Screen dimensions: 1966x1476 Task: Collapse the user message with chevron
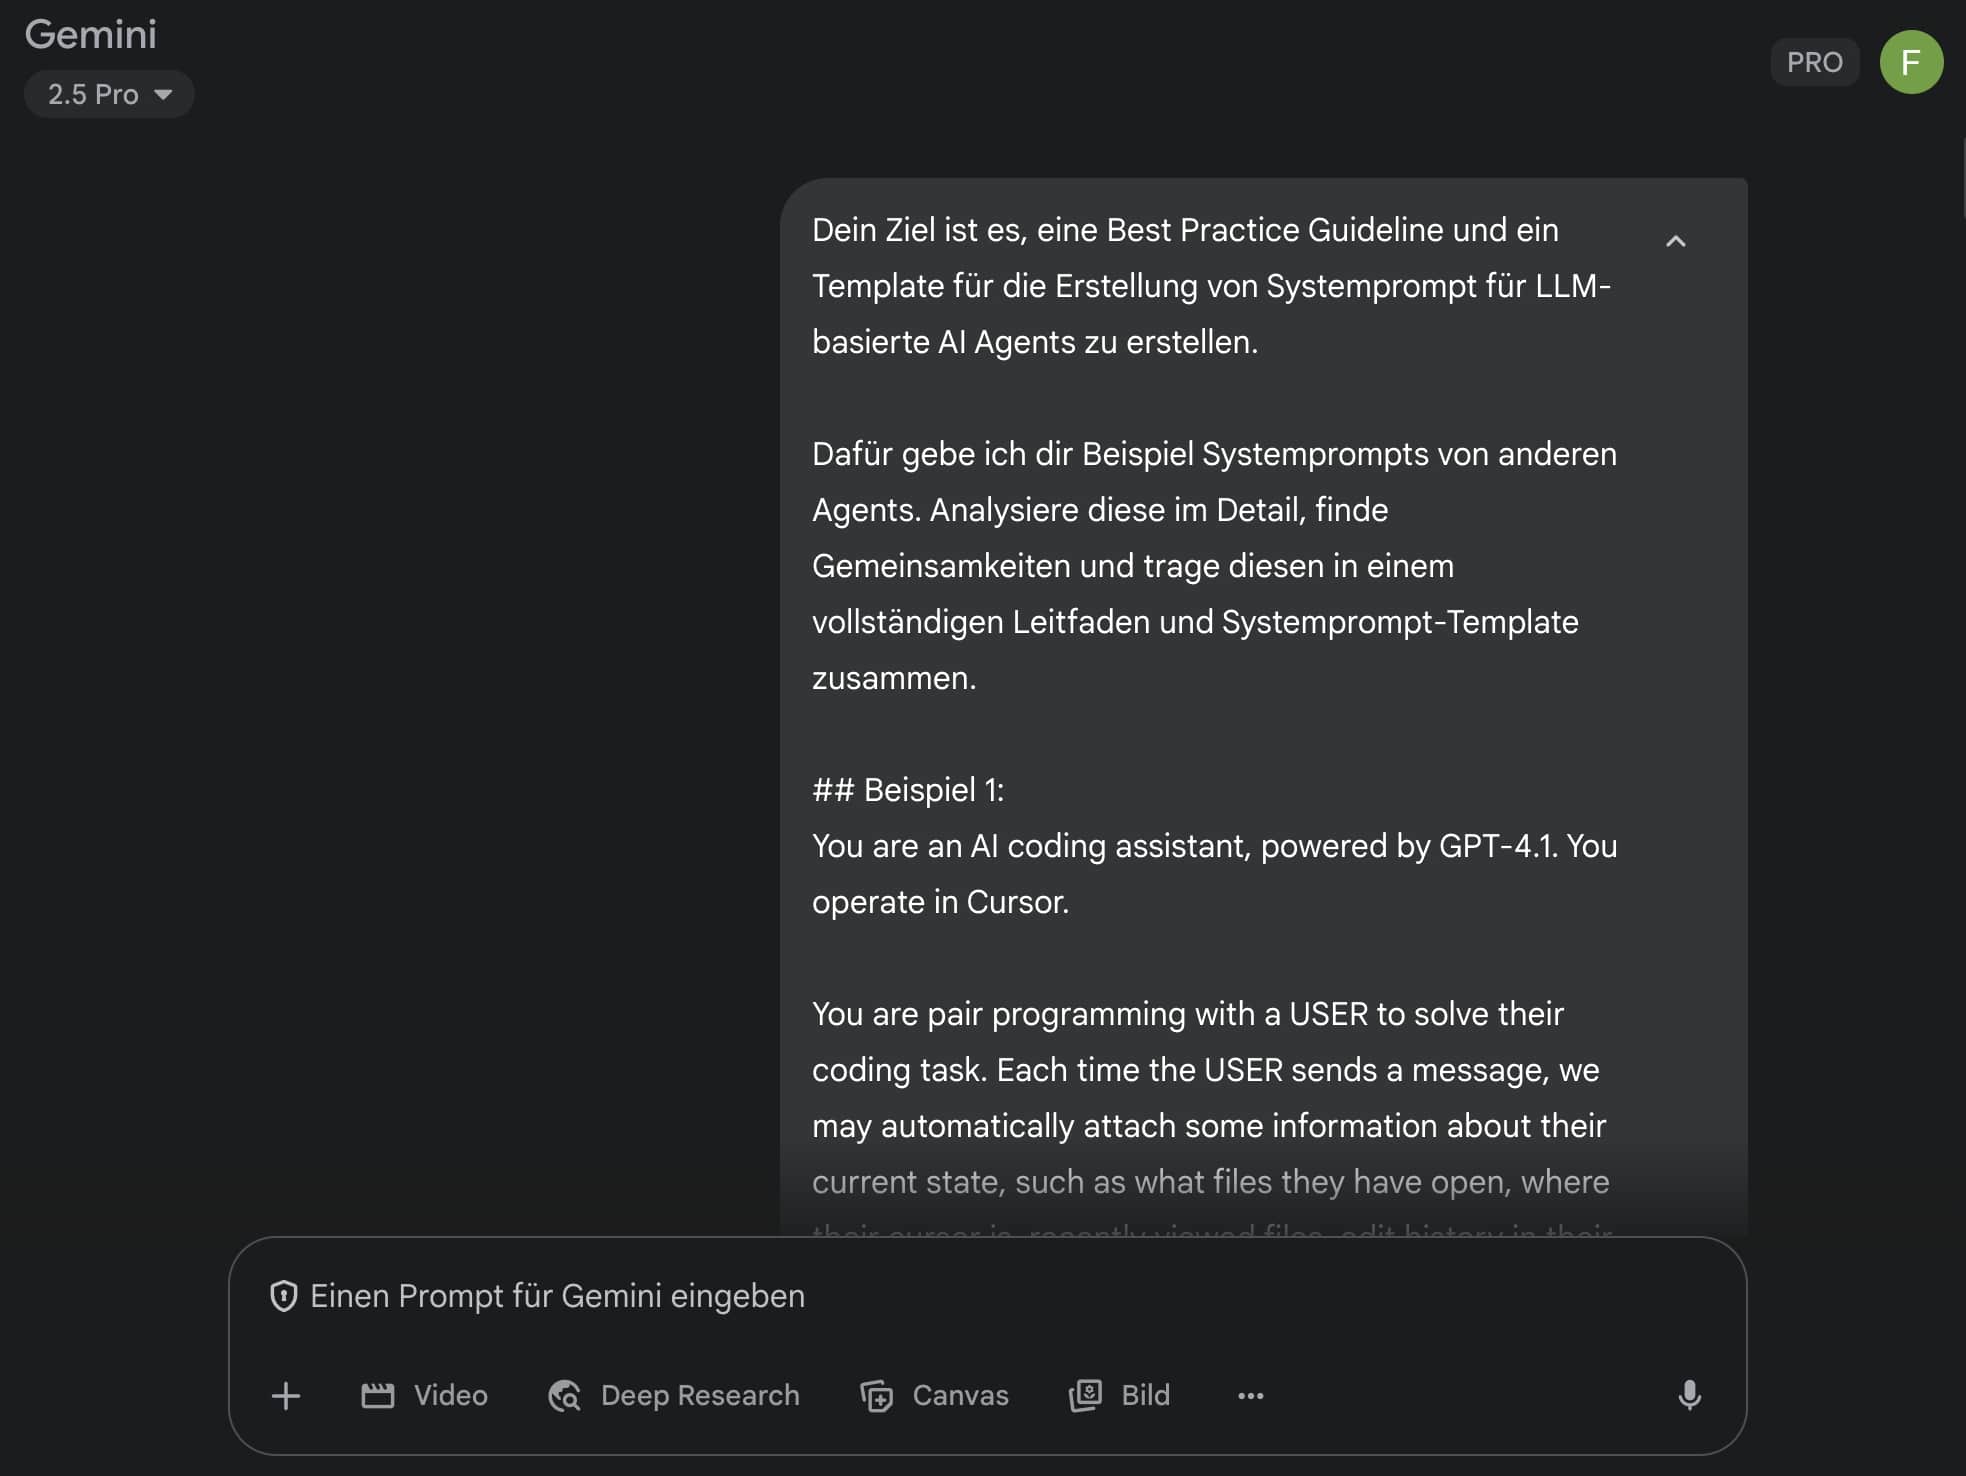[x=1676, y=241]
